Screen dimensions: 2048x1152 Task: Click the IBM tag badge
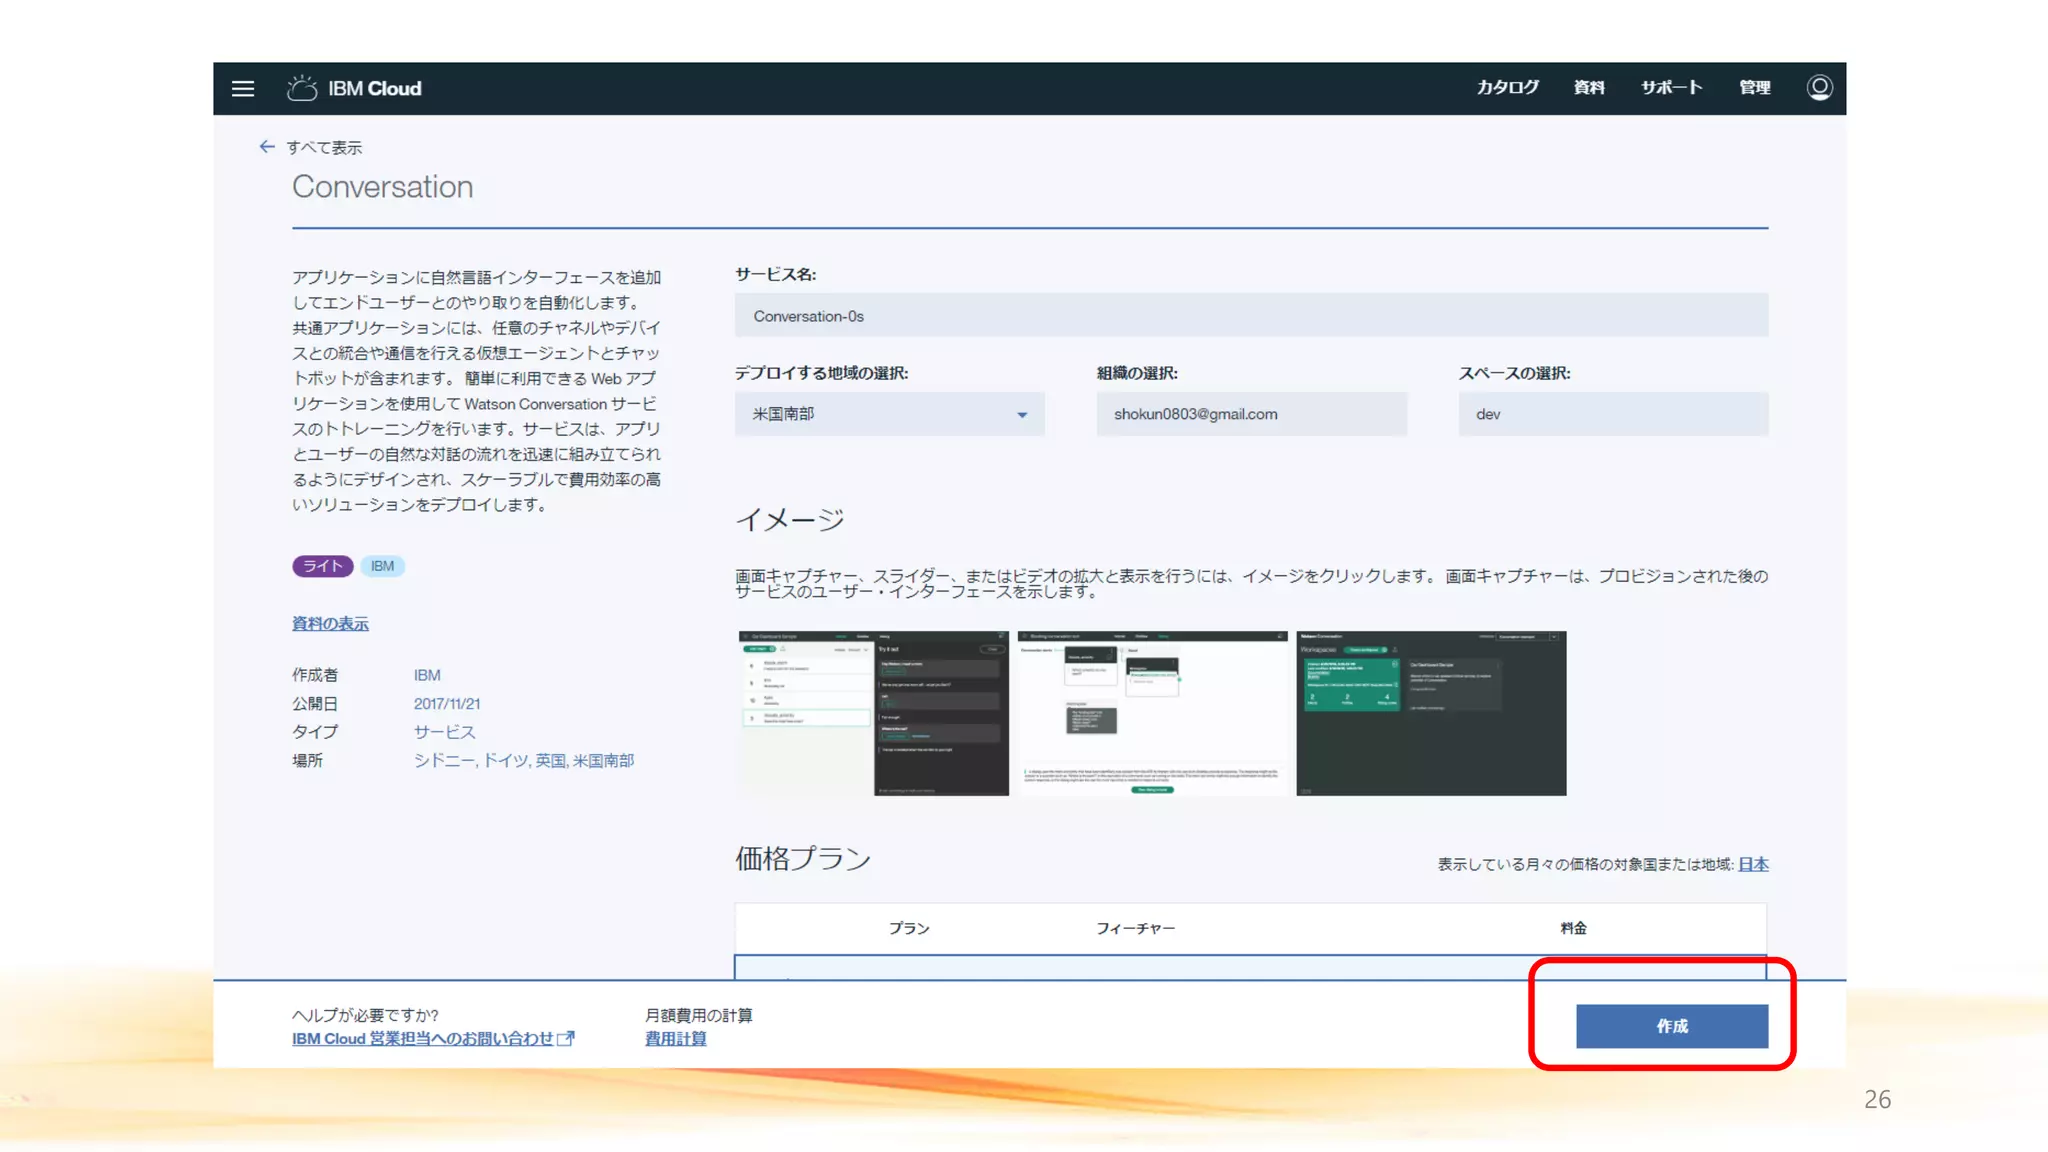[x=382, y=566]
